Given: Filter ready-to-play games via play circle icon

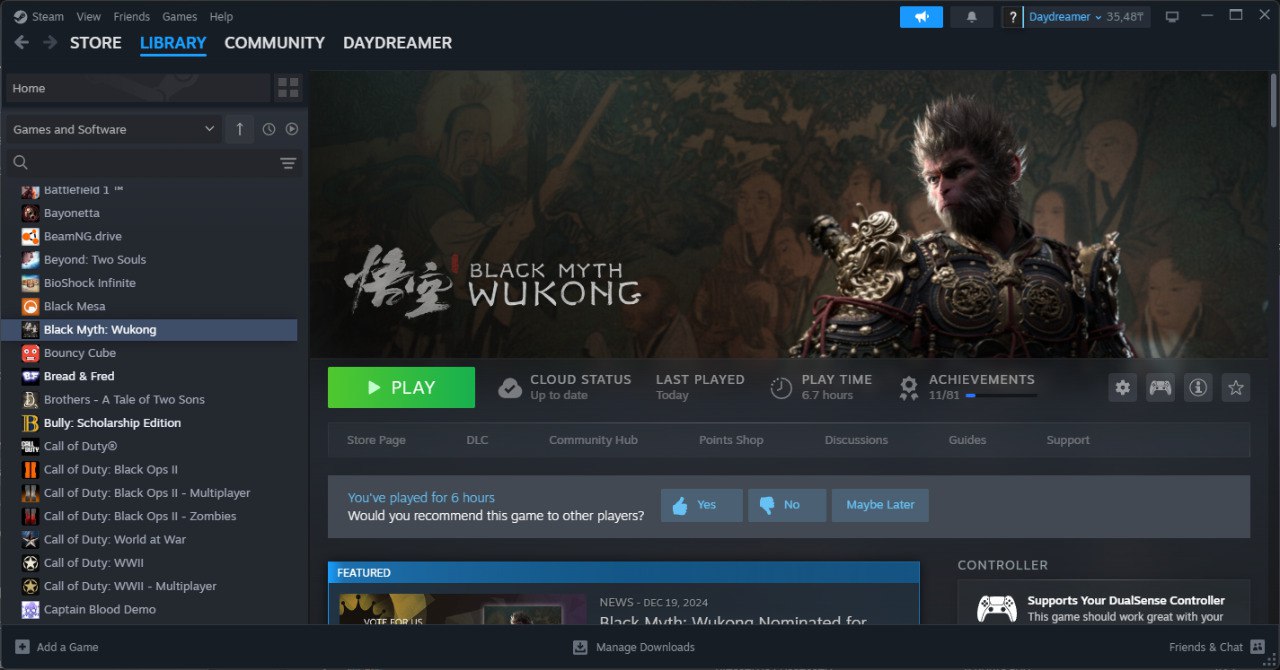Looking at the screenshot, I should click(x=292, y=129).
